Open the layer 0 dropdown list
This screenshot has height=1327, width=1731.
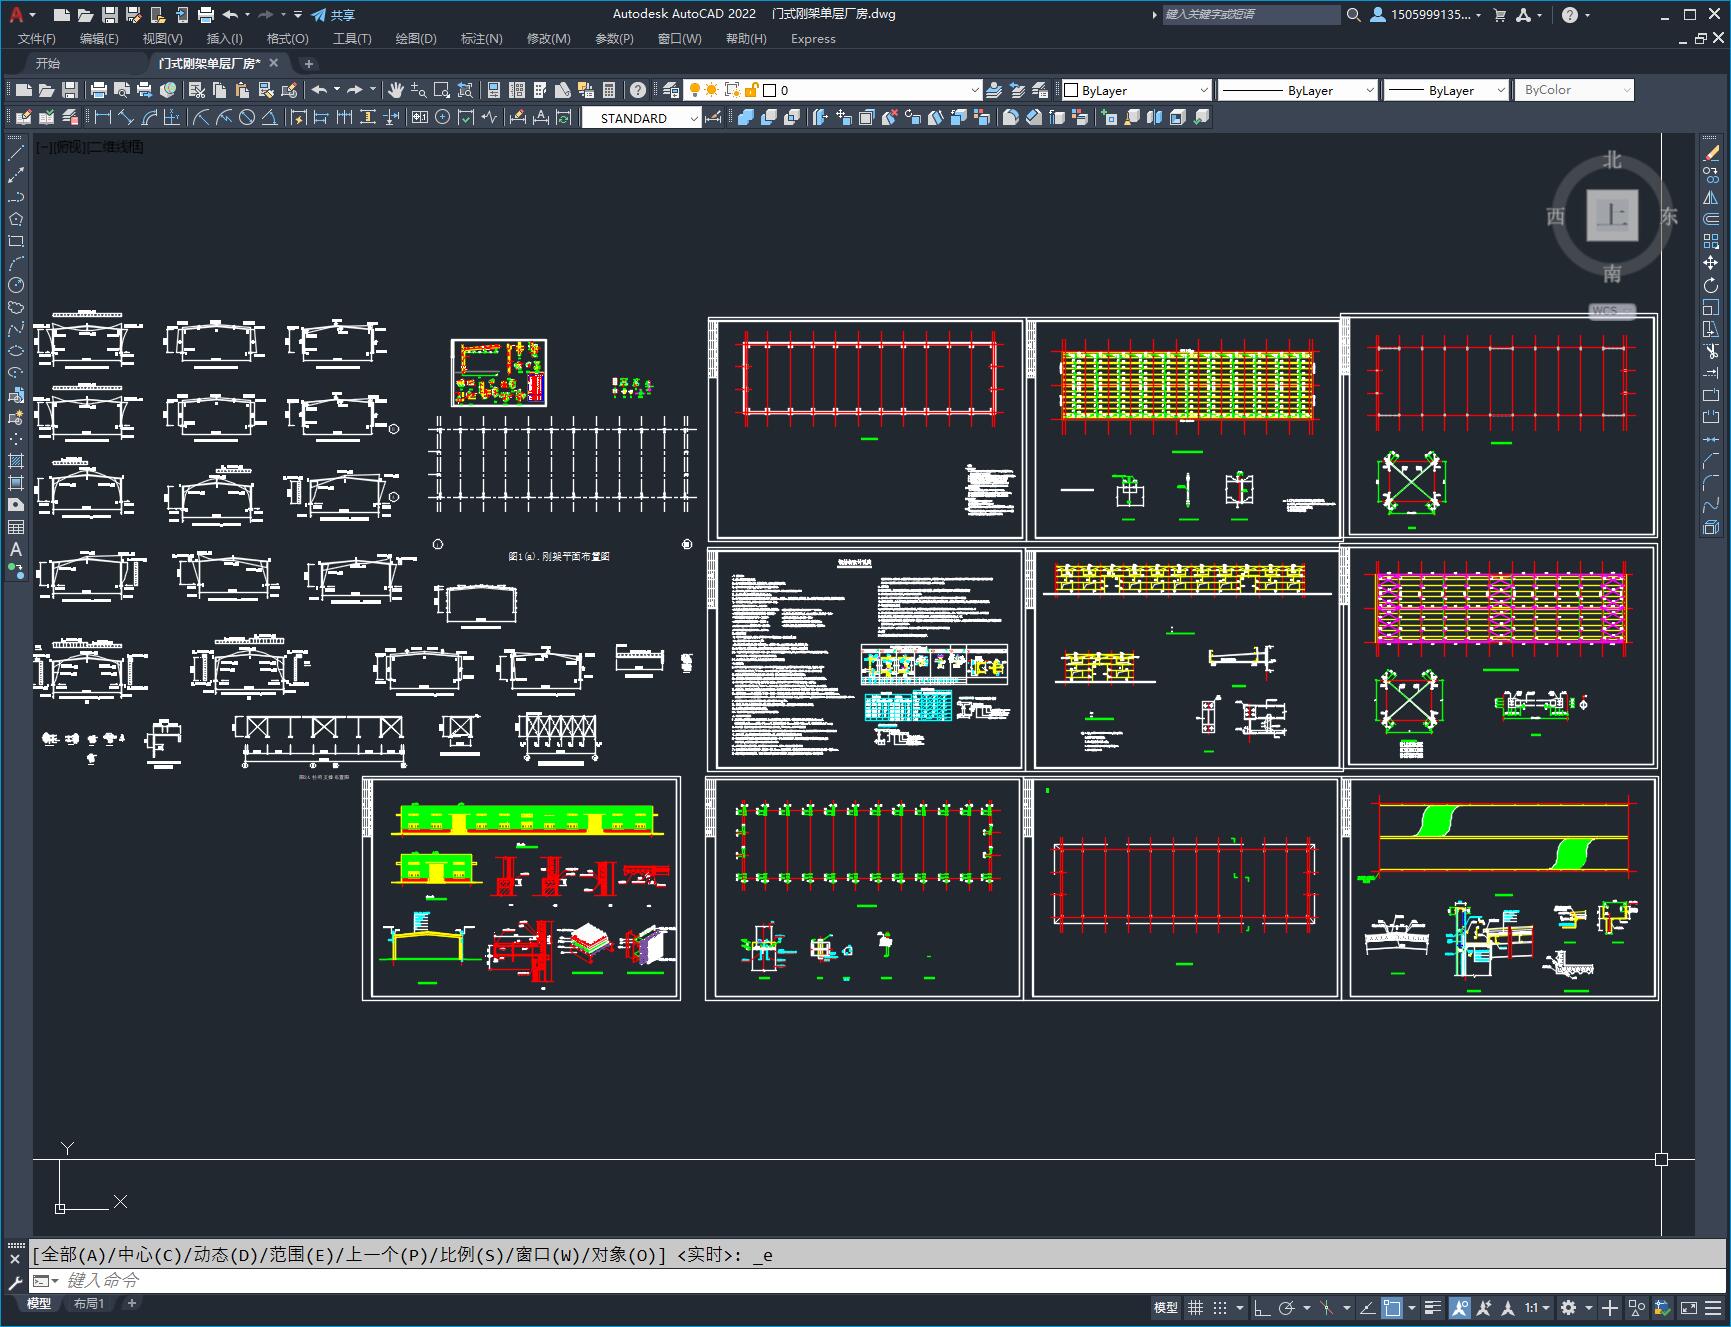tap(975, 90)
